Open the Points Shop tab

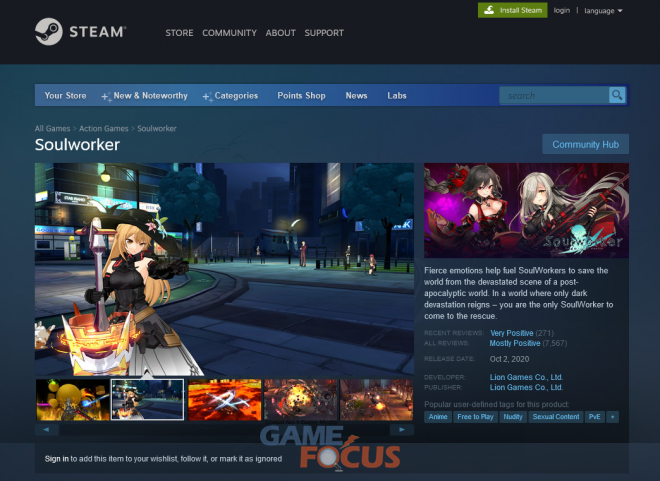[x=301, y=96]
